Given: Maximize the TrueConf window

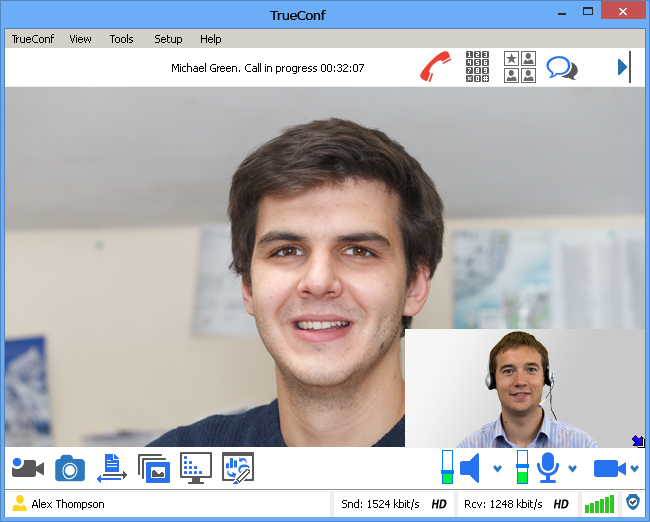Looking at the screenshot, I should (x=588, y=12).
